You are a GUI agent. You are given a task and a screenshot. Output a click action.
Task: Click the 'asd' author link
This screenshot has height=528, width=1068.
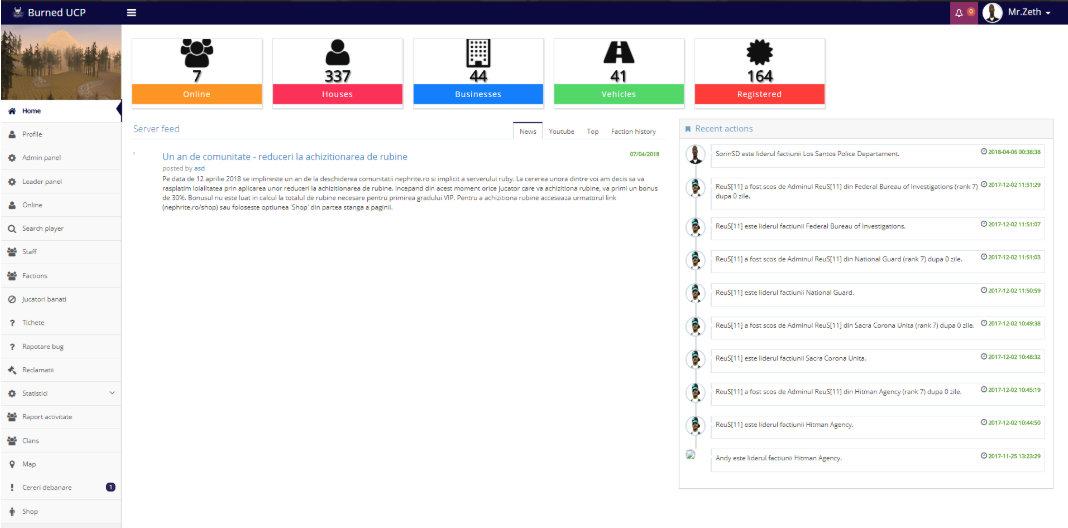199,168
